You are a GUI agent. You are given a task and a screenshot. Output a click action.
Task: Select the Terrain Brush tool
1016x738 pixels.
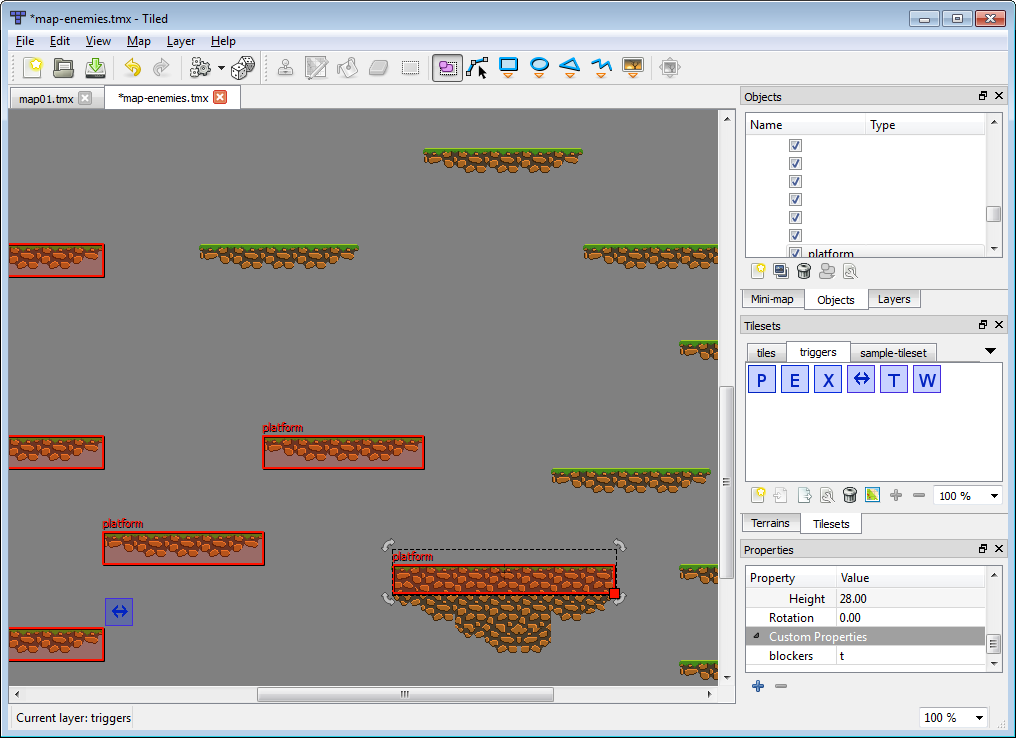pyautogui.click(x=316, y=67)
